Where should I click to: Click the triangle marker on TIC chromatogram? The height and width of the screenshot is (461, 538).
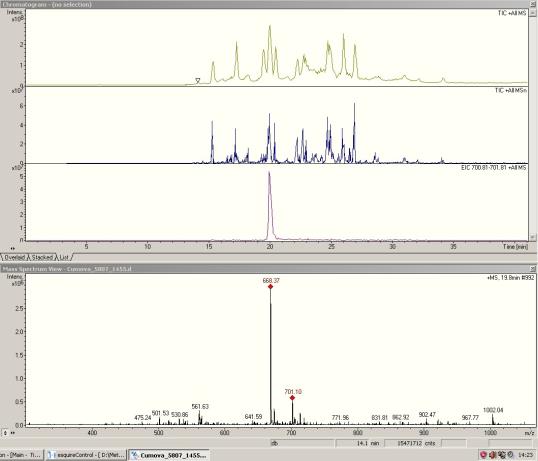click(x=198, y=80)
